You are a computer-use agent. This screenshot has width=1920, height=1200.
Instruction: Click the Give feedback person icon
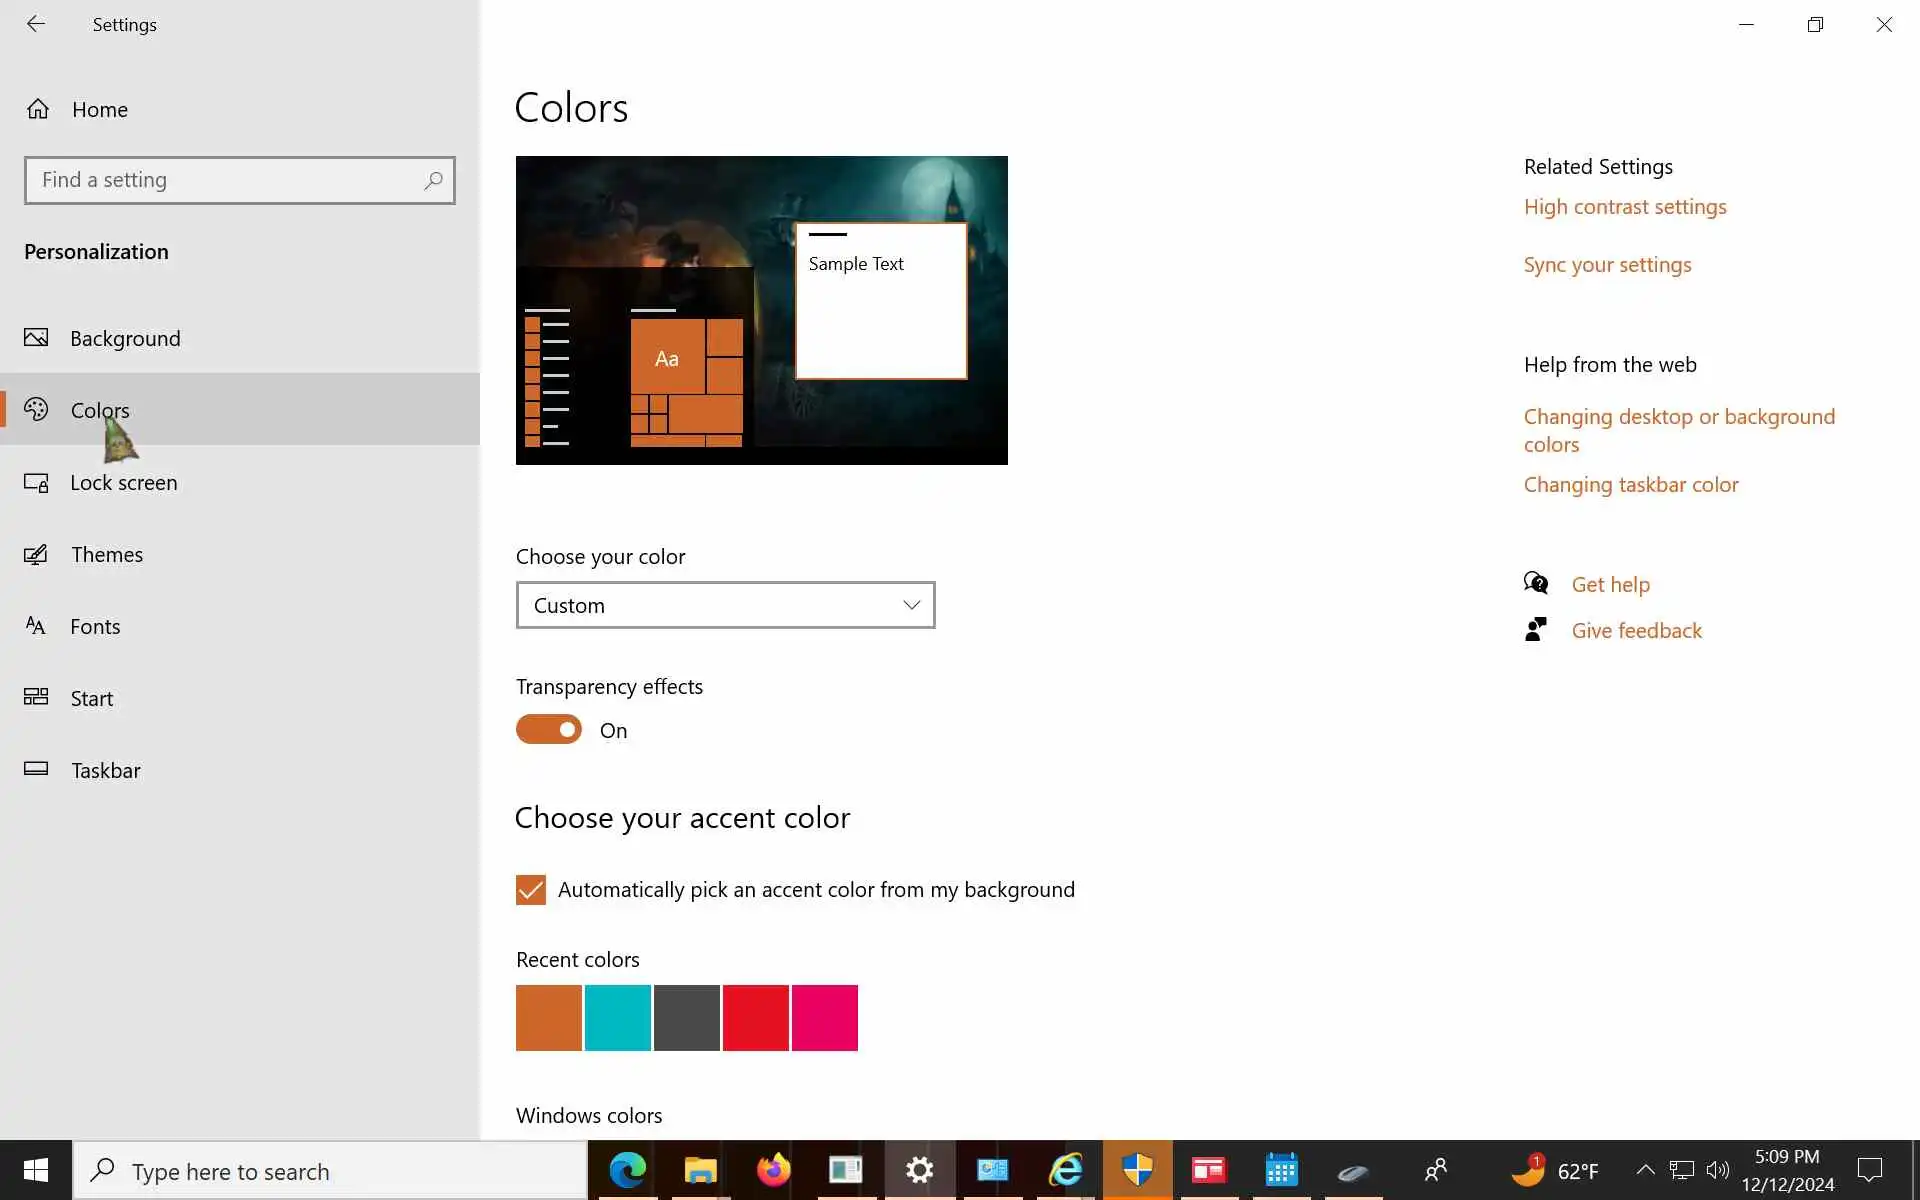point(1536,630)
